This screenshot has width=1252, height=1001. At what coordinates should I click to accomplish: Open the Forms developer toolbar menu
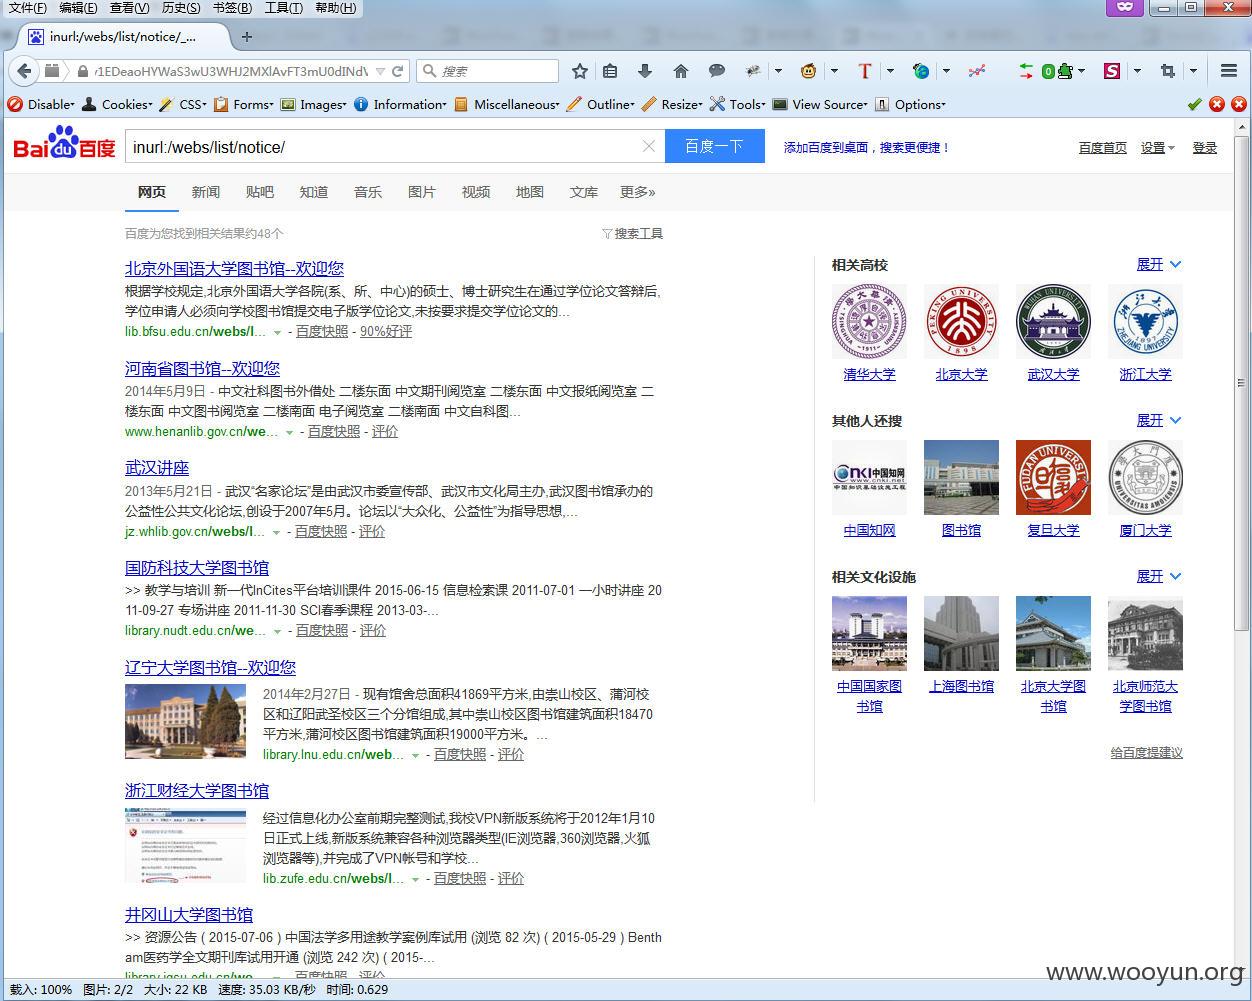pos(243,104)
